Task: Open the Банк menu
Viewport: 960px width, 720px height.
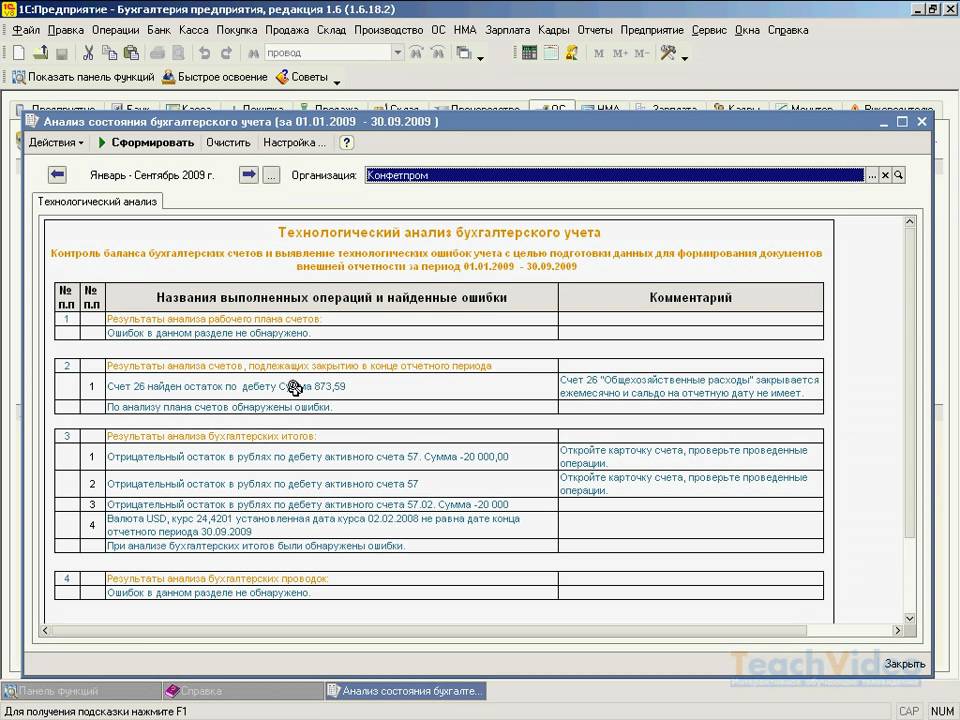Action: point(159,30)
